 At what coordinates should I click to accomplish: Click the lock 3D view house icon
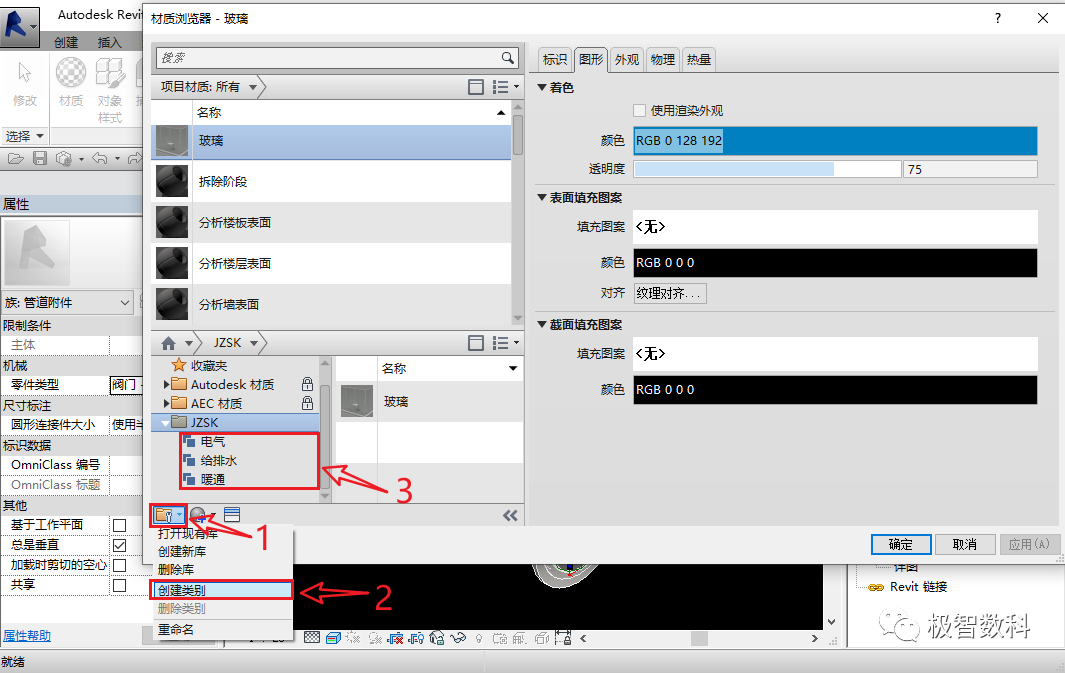click(x=437, y=638)
